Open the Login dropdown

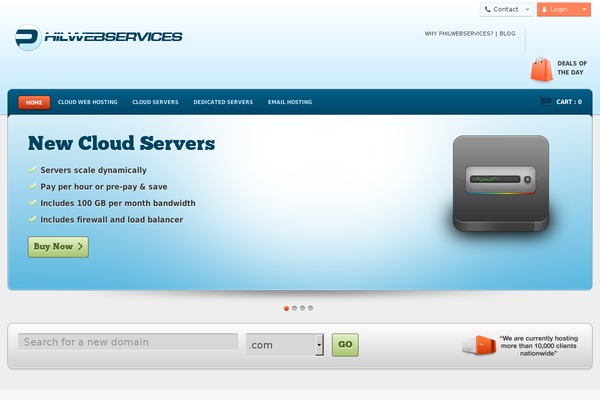click(564, 10)
